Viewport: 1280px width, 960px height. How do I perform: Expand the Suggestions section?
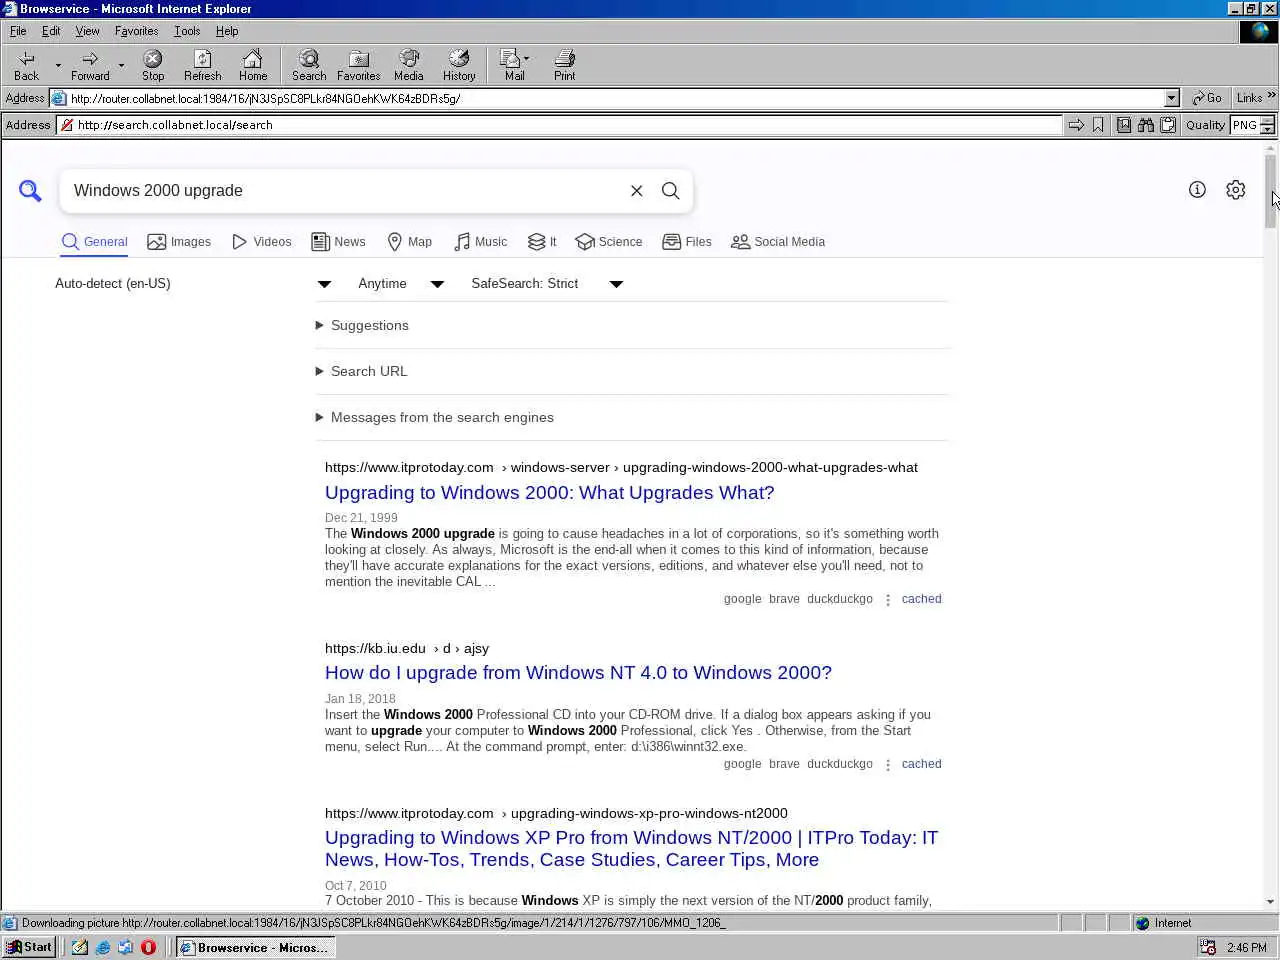click(362, 325)
